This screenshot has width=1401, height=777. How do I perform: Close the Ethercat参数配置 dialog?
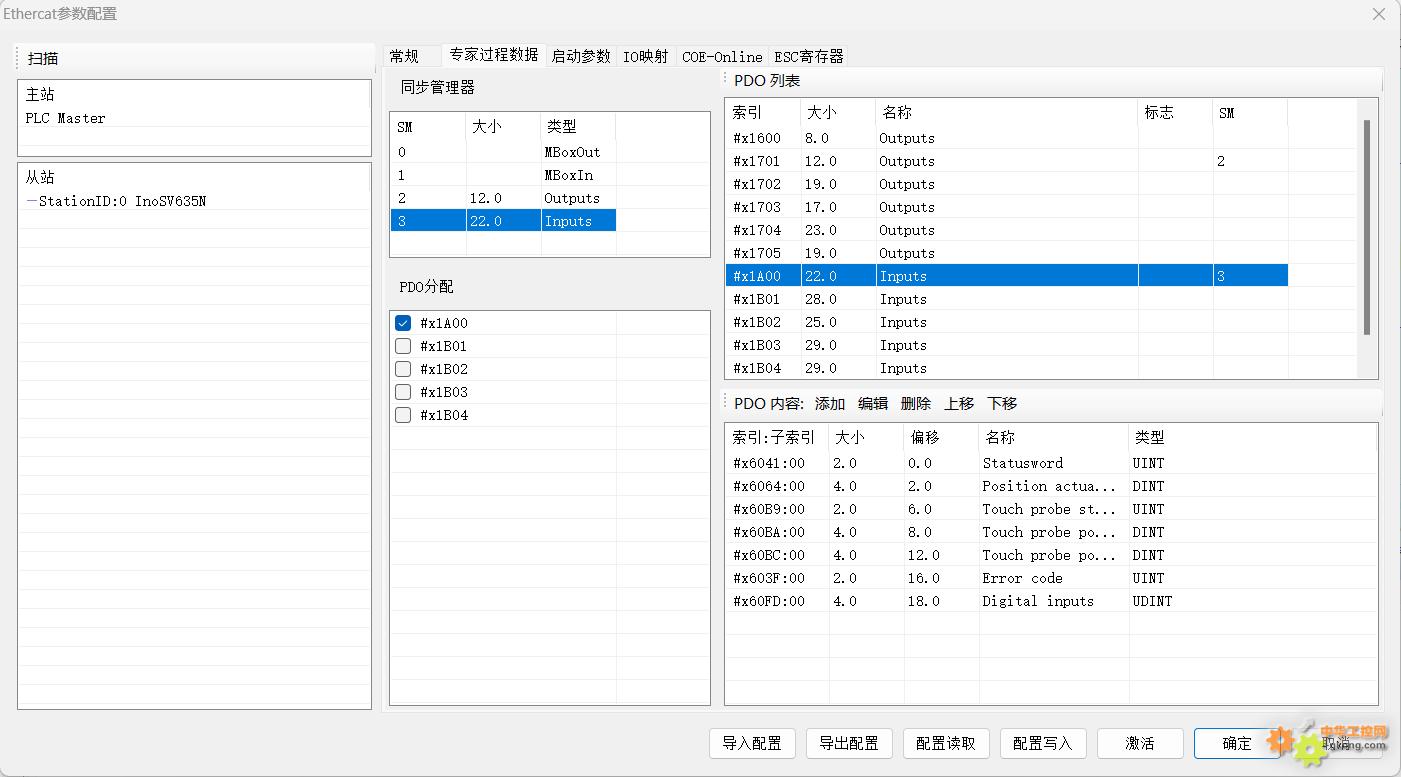[1379, 14]
